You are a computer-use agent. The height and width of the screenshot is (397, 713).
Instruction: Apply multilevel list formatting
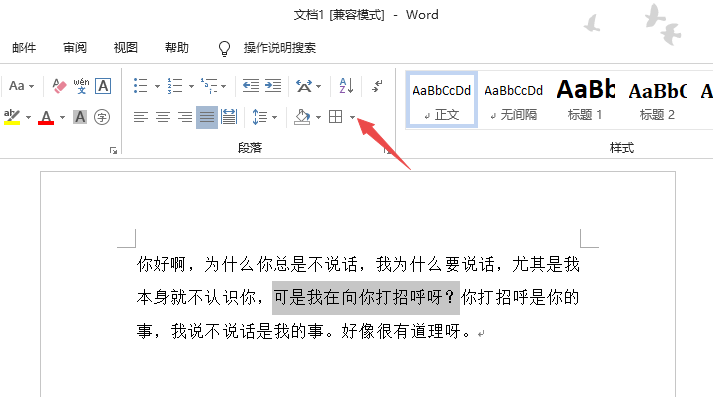[209, 86]
